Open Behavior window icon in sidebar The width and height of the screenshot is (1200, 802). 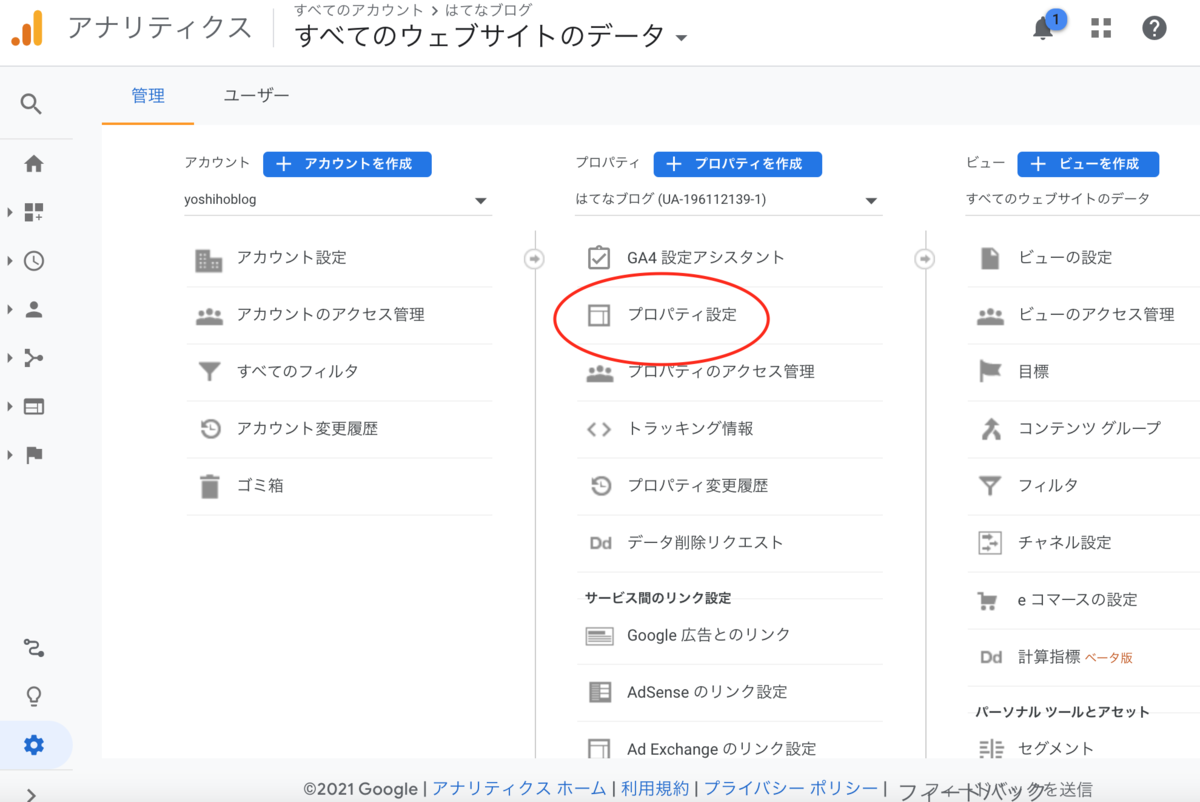point(34,407)
